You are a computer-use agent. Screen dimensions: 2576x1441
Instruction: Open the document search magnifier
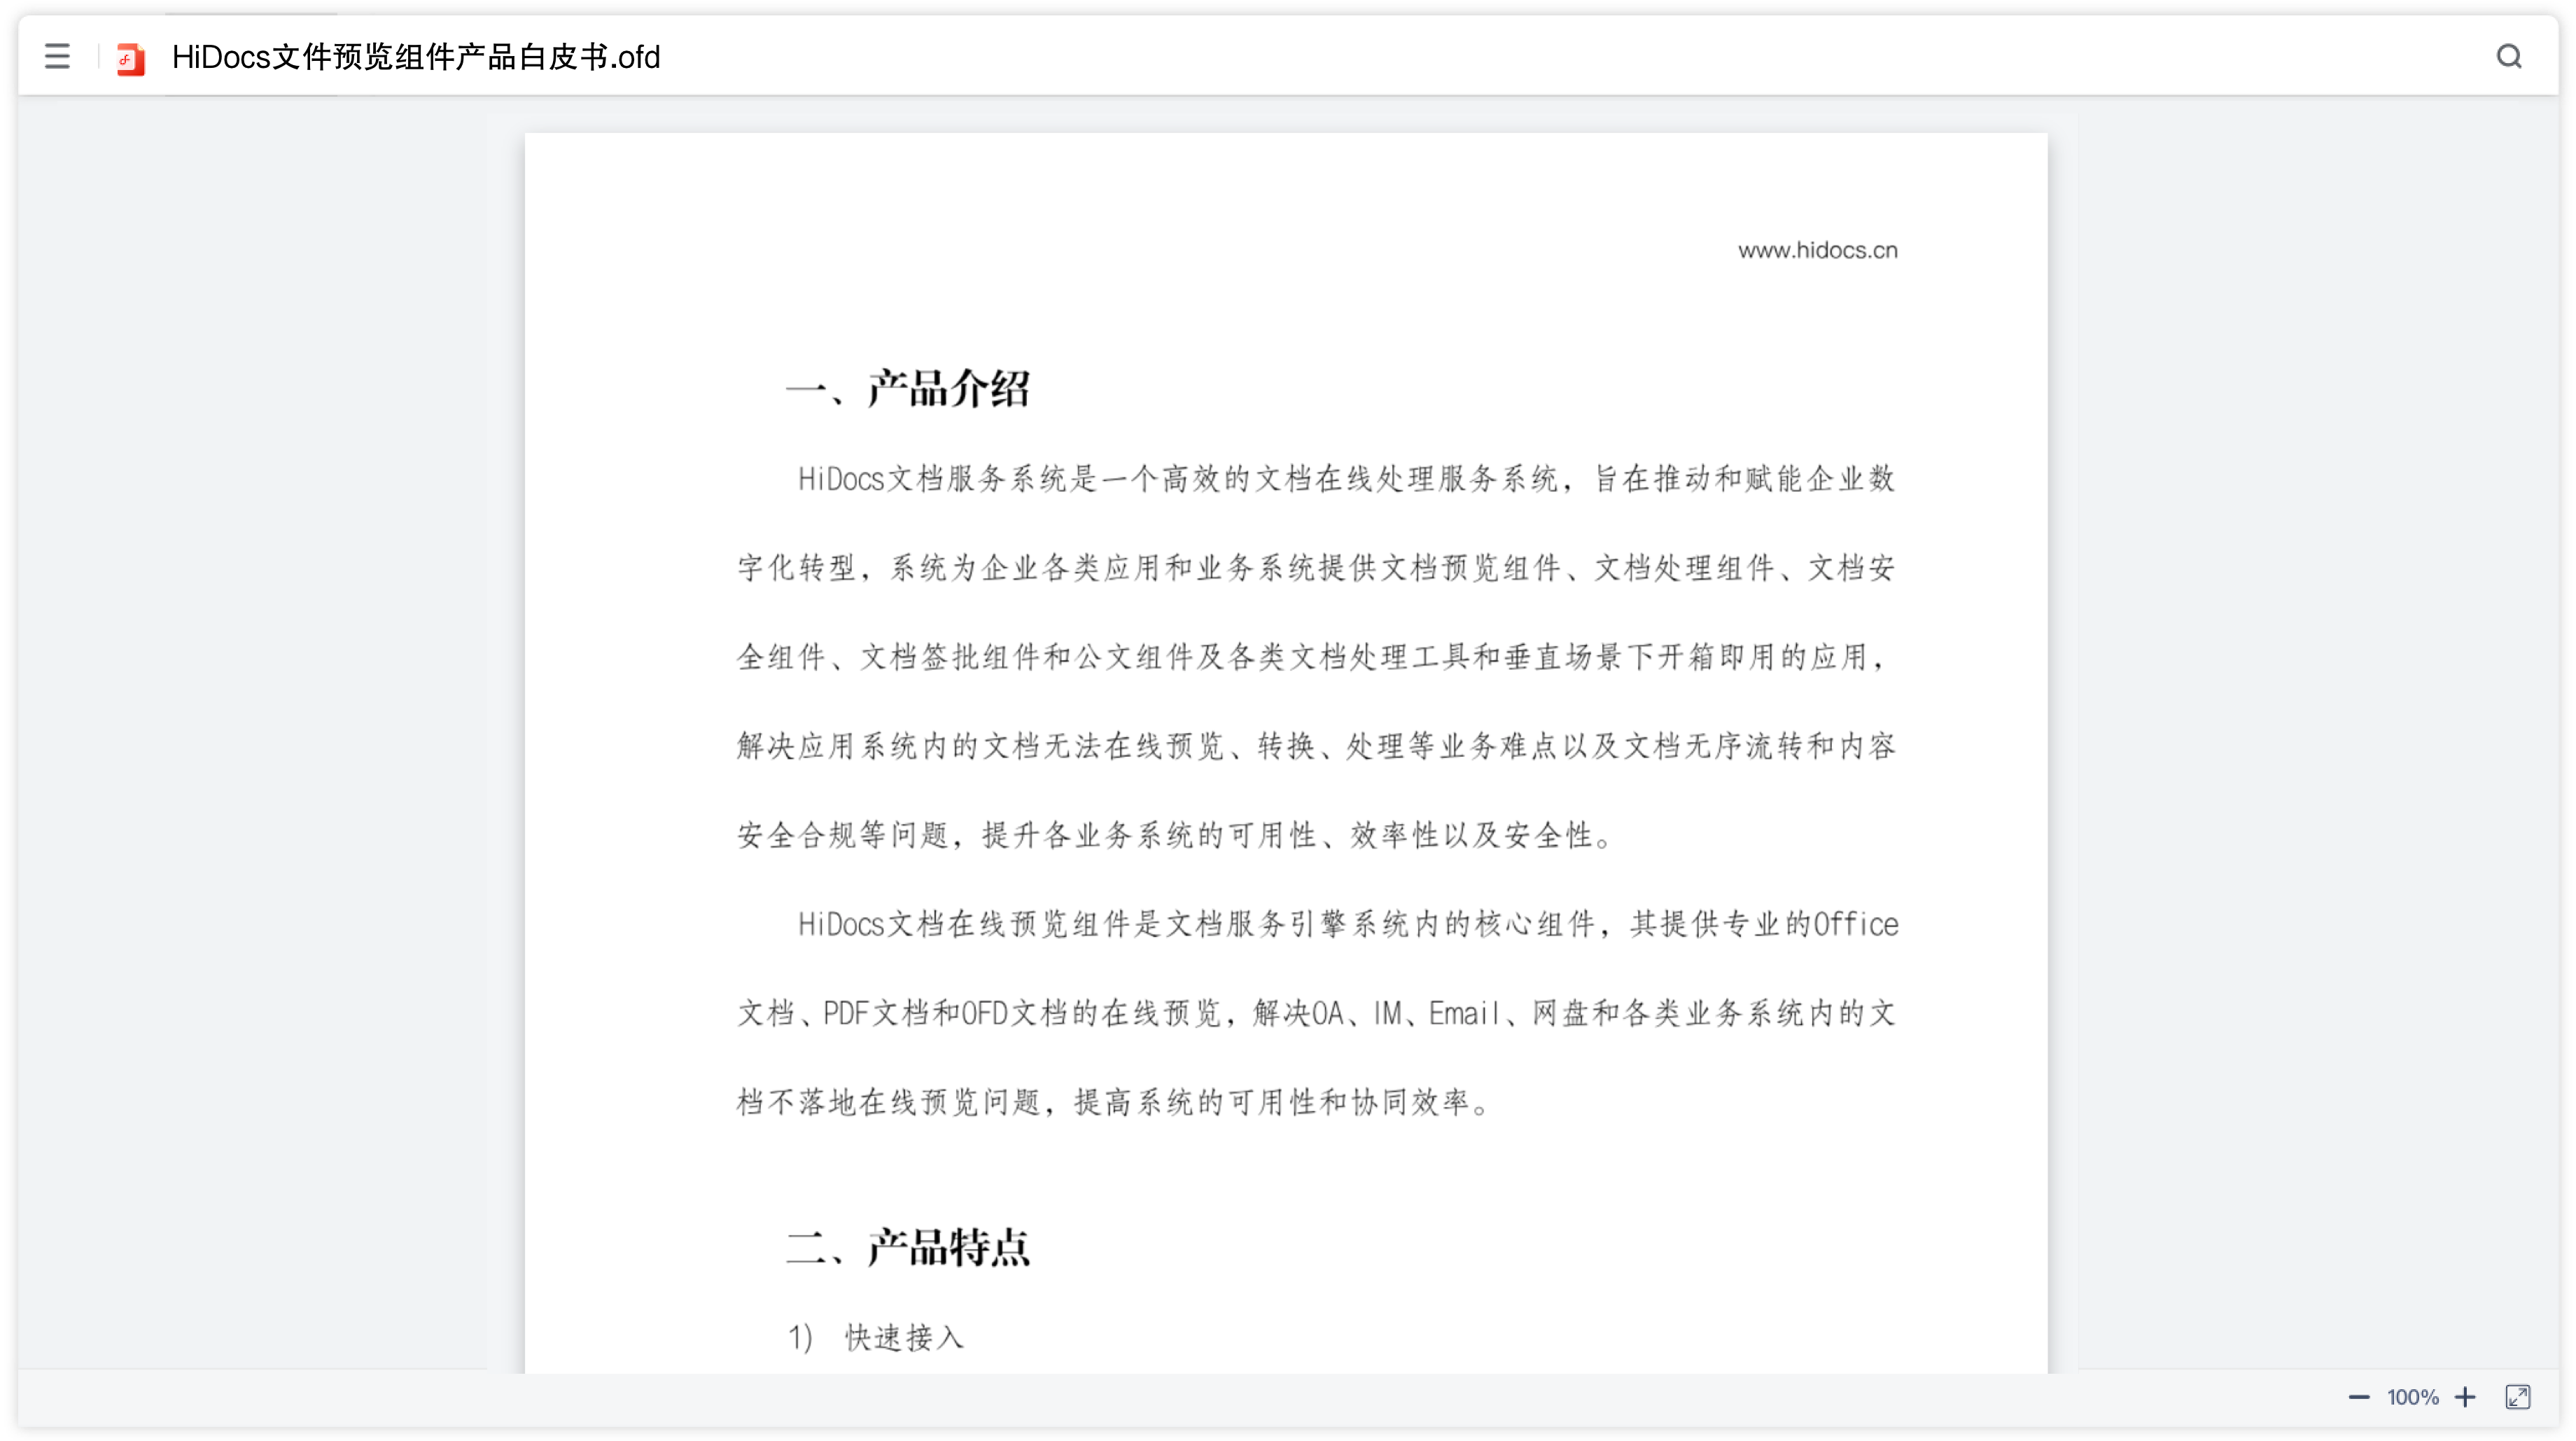(x=2509, y=56)
